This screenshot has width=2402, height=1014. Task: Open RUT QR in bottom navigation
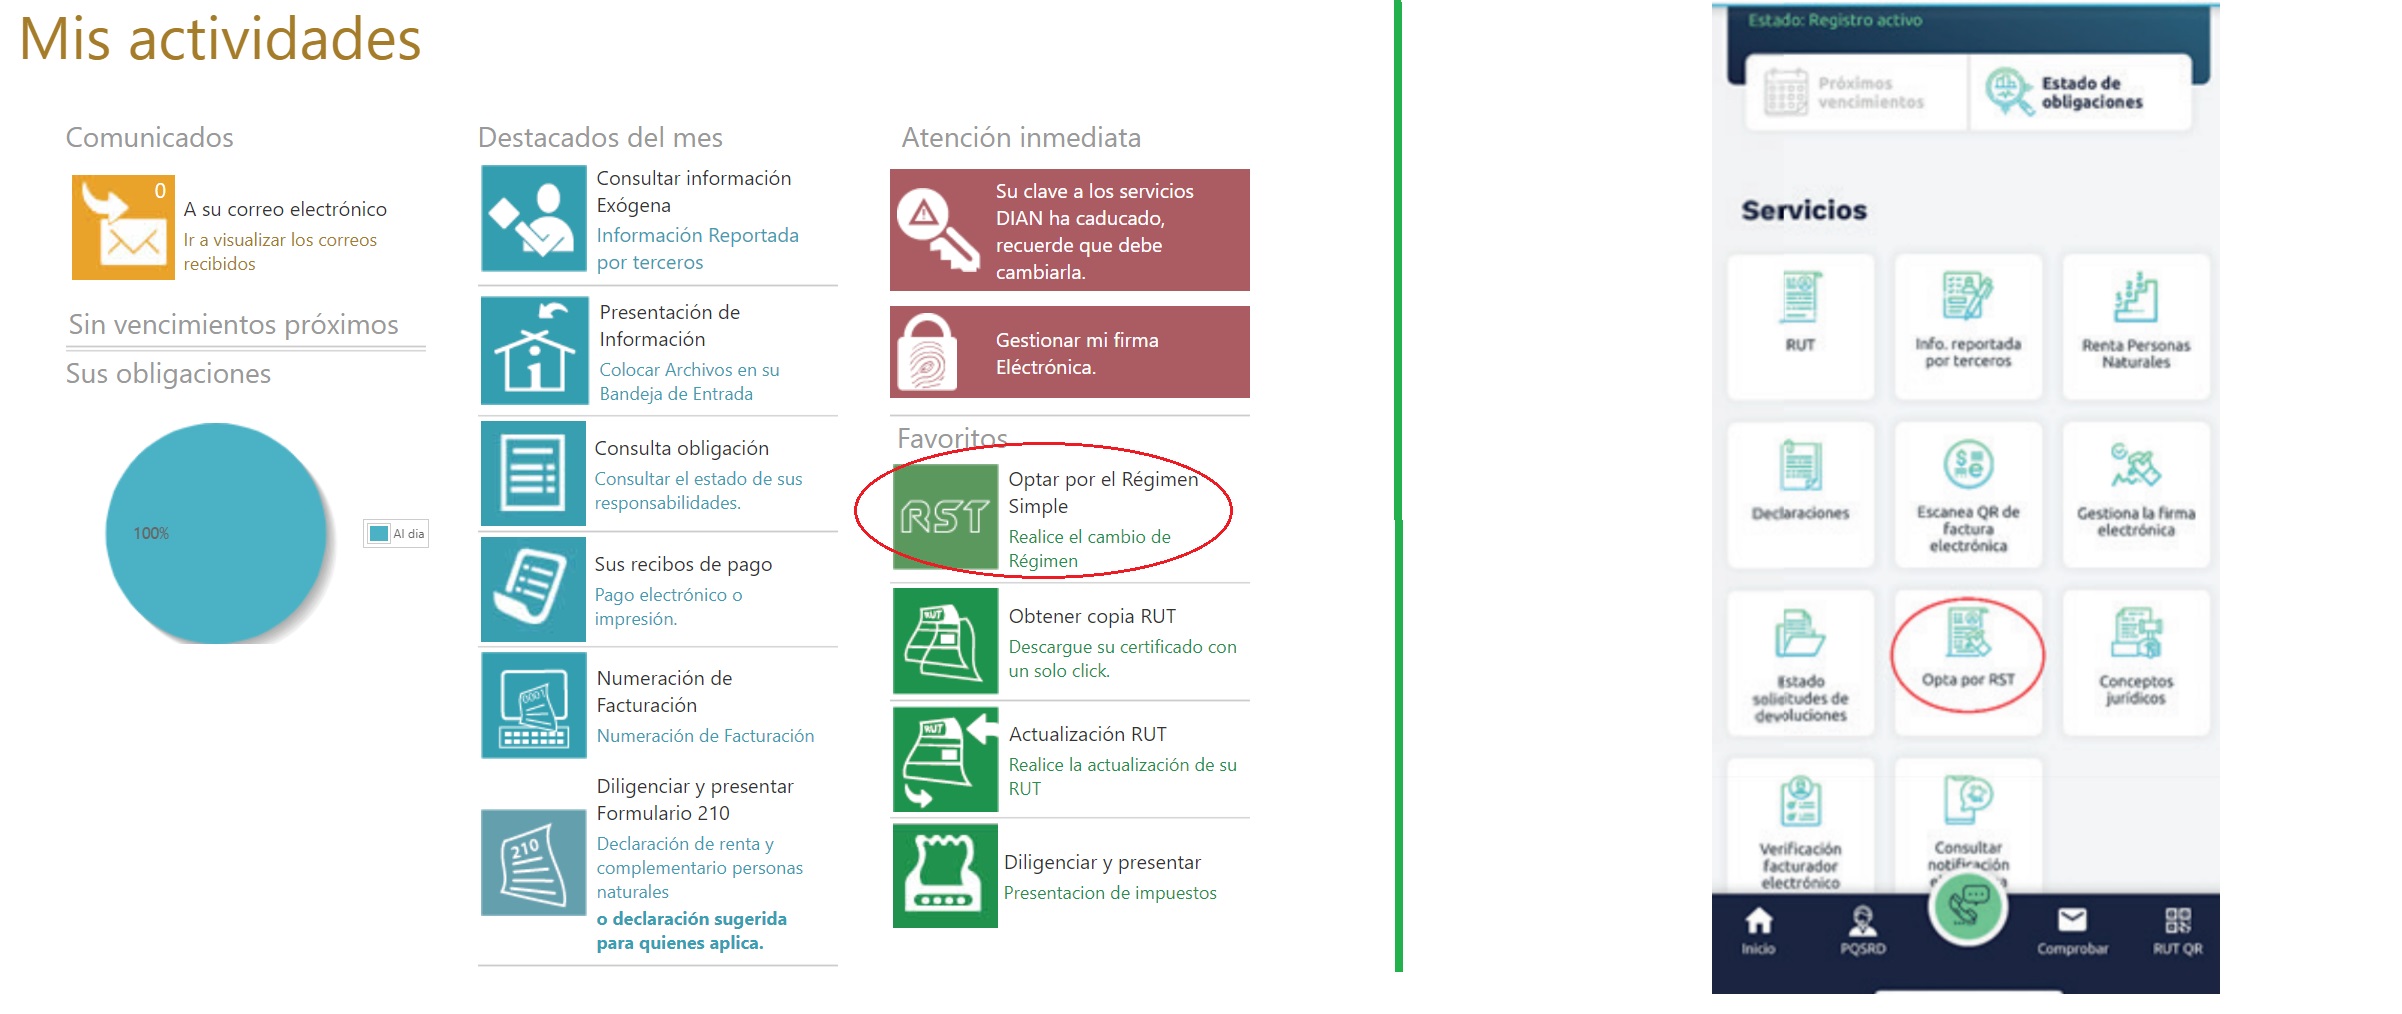pos(2177,930)
